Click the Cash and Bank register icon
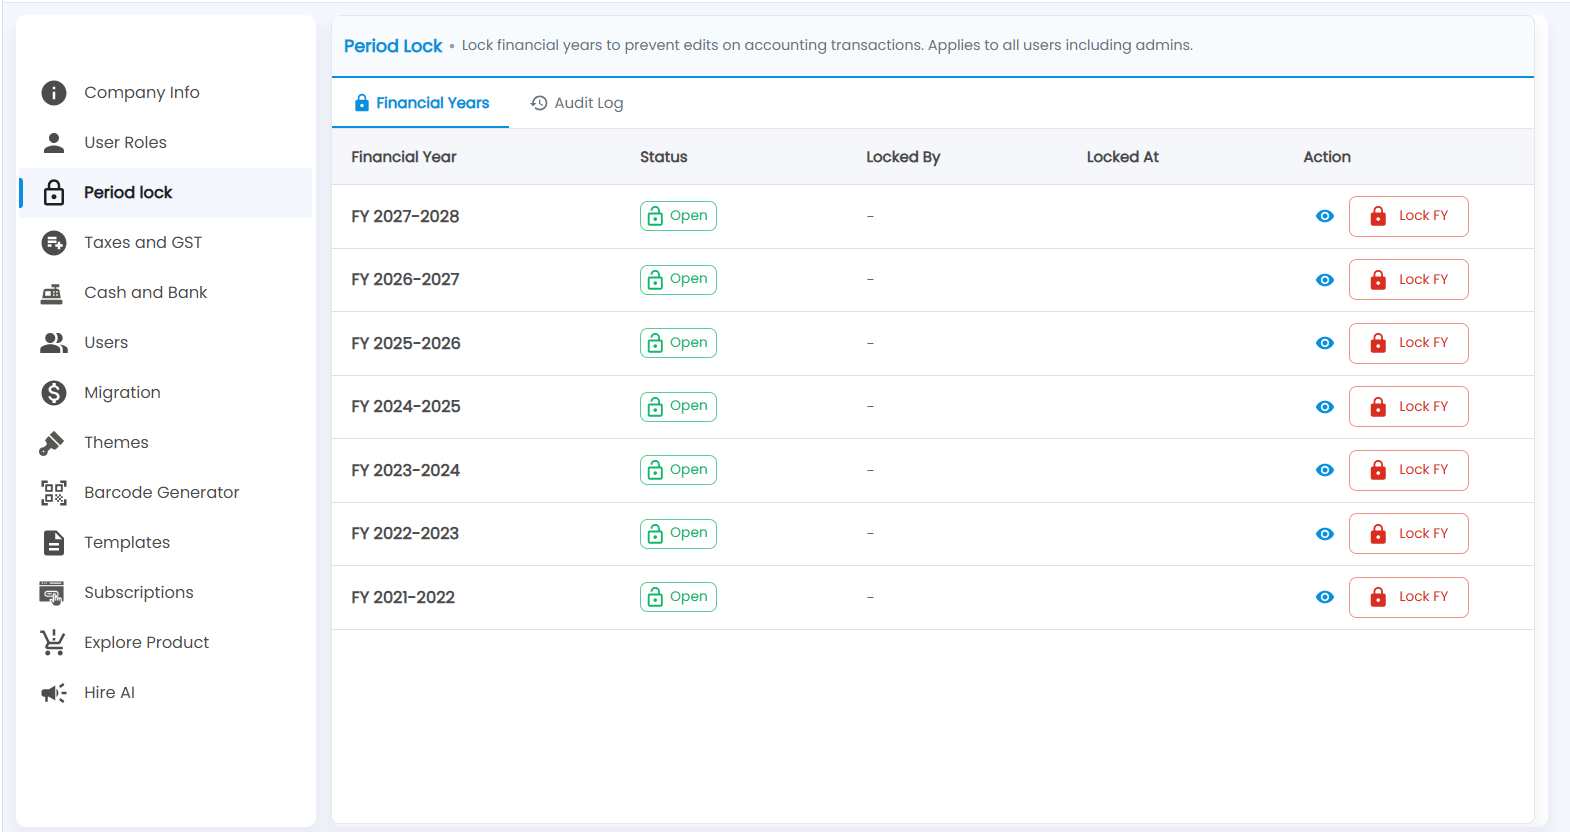Image resolution: width=1570 pixels, height=832 pixels. tap(52, 293)
